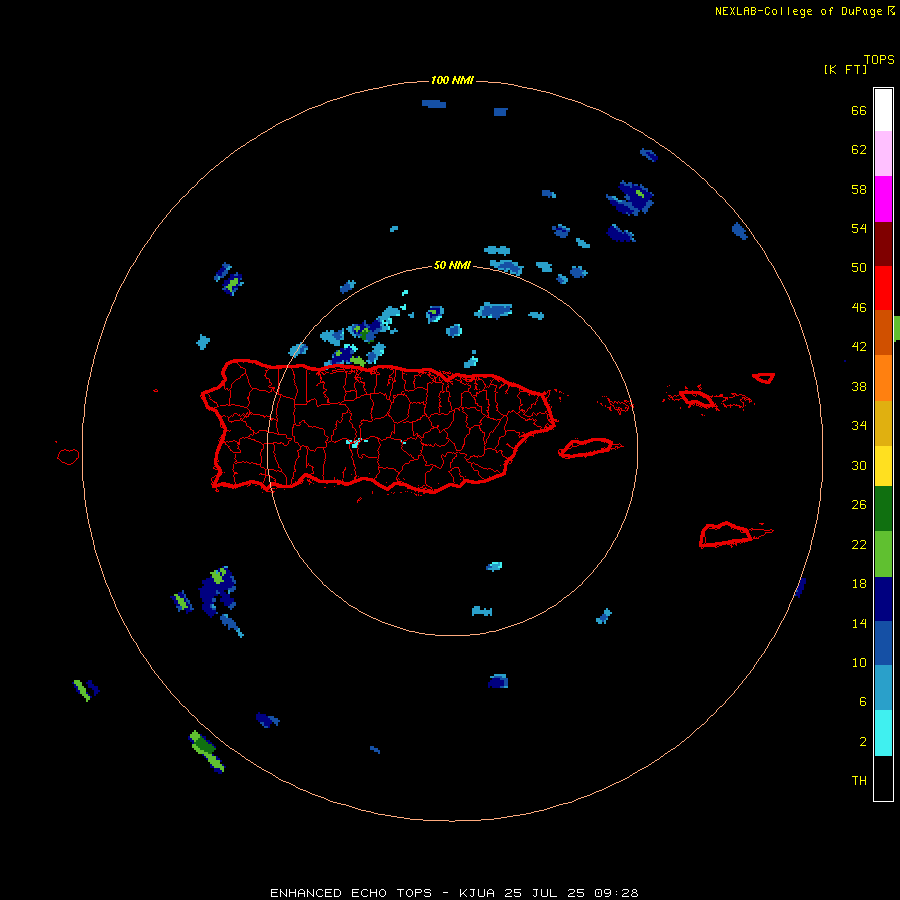Click the cyan swatch near legend bottom
The height and width of the screenshot is (900, 900).
883,732
